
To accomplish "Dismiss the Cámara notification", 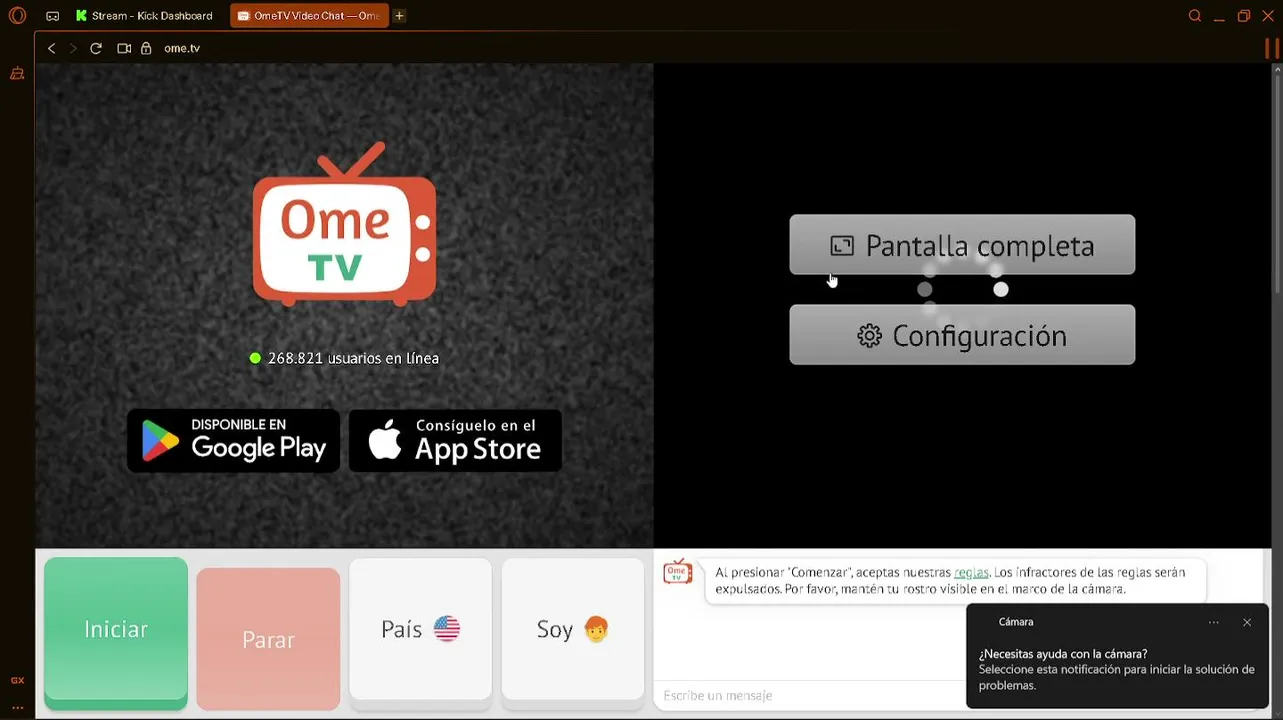I will pos(1247,622).
